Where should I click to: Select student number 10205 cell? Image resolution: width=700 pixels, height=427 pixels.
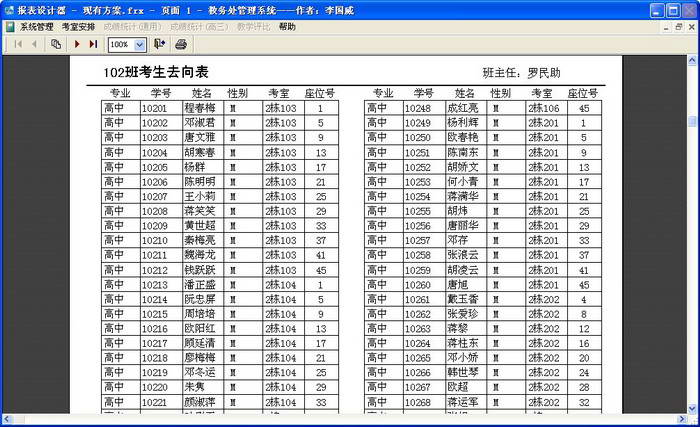(161, 167)
